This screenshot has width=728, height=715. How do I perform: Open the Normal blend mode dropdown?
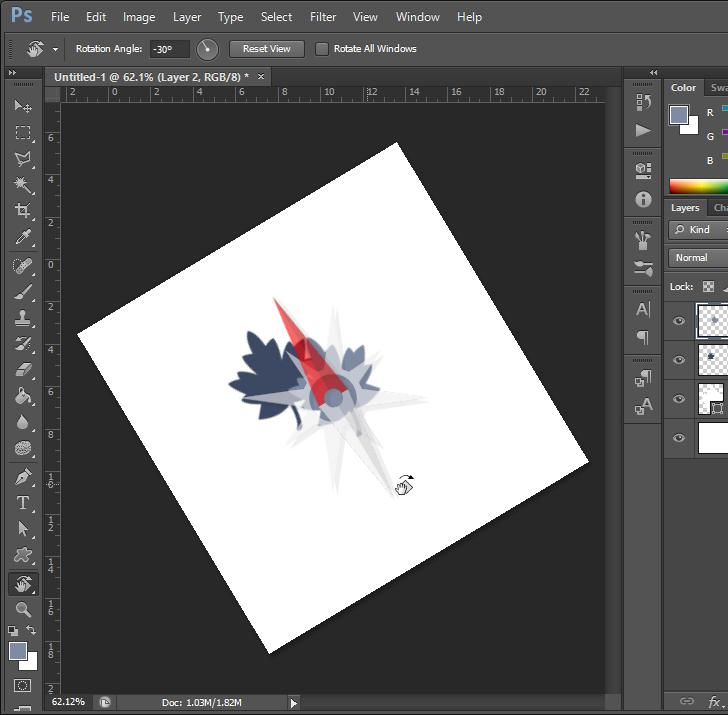[x=698, y=258]
